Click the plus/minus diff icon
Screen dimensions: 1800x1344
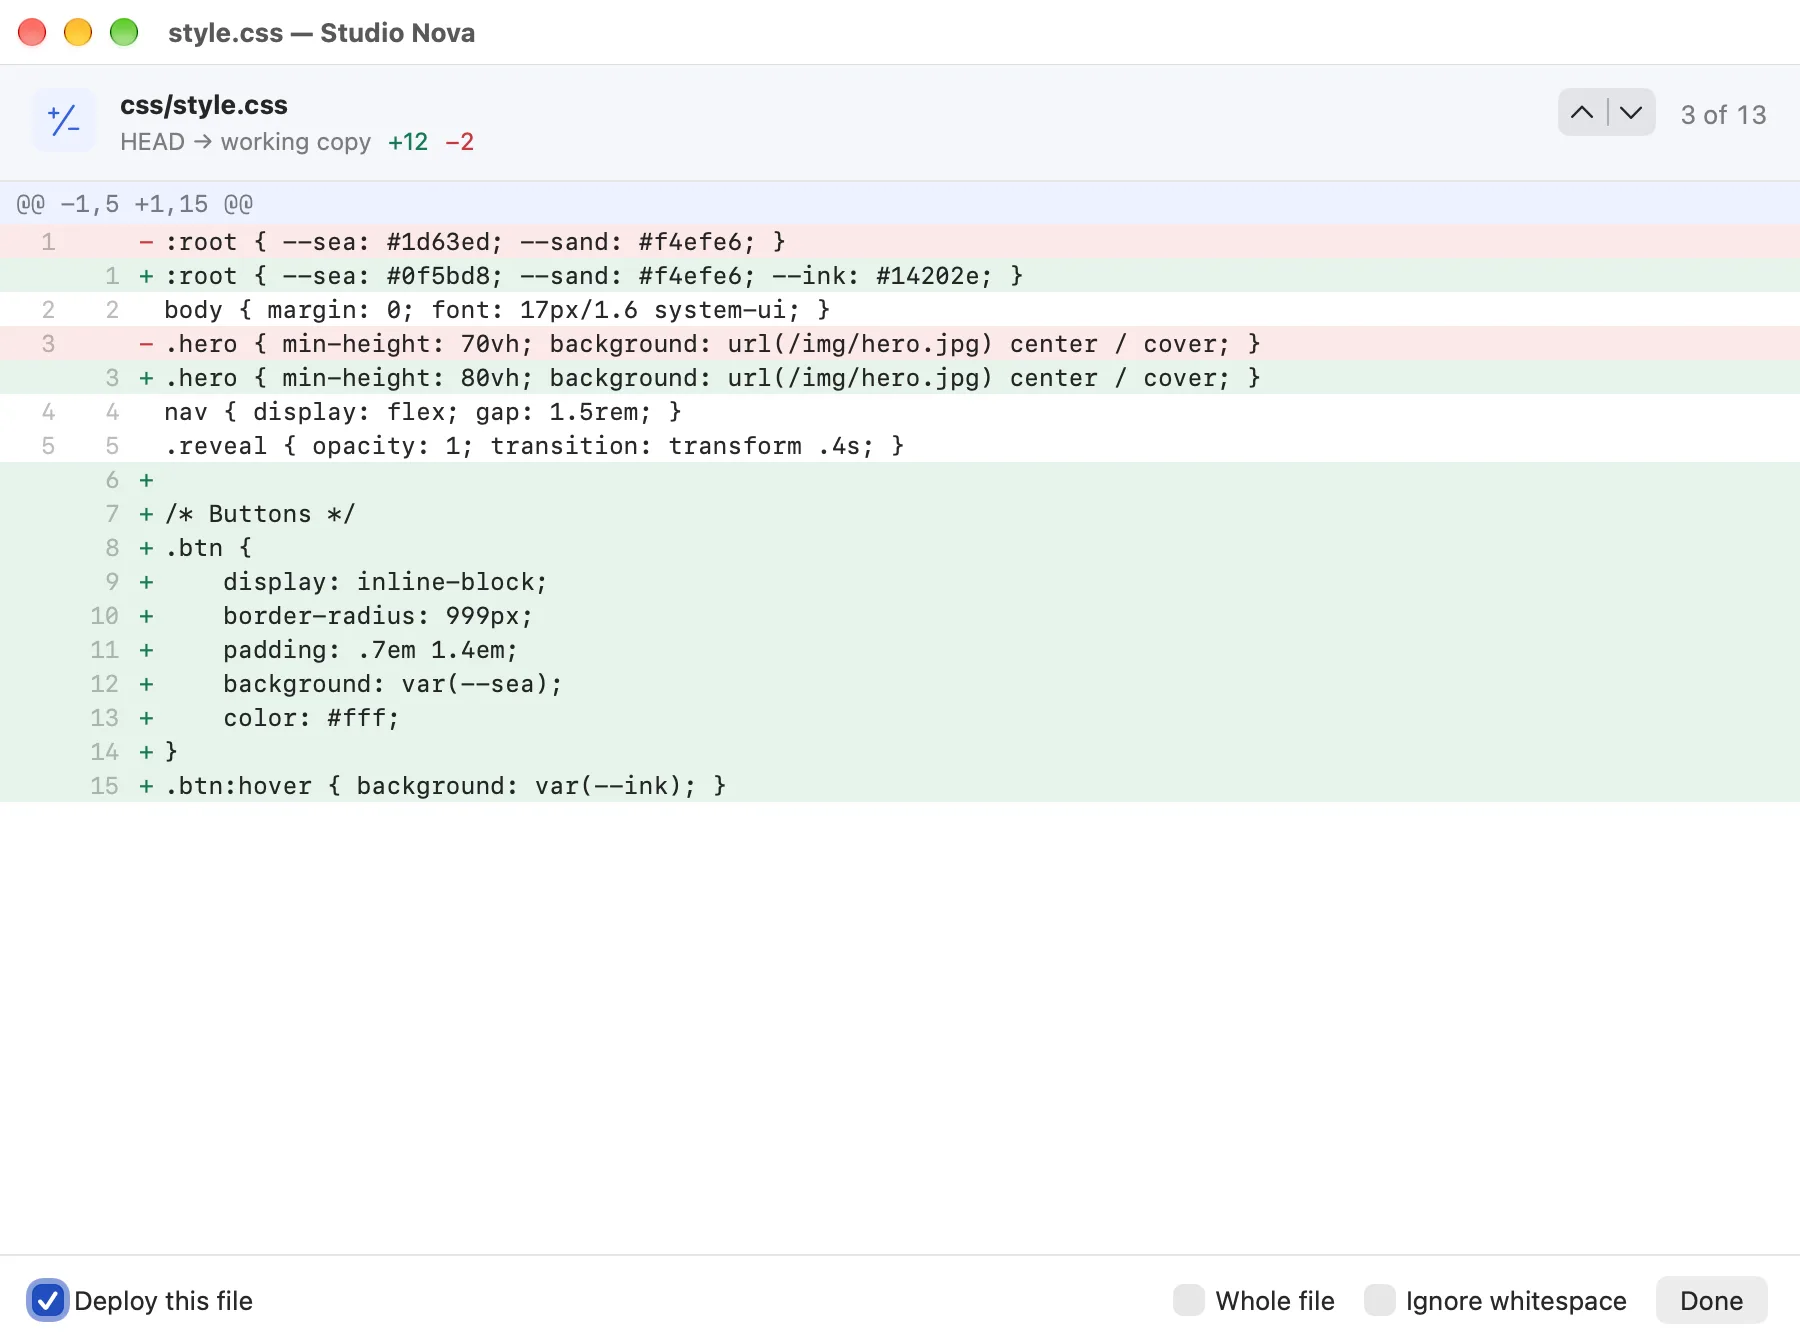(64, 121)
